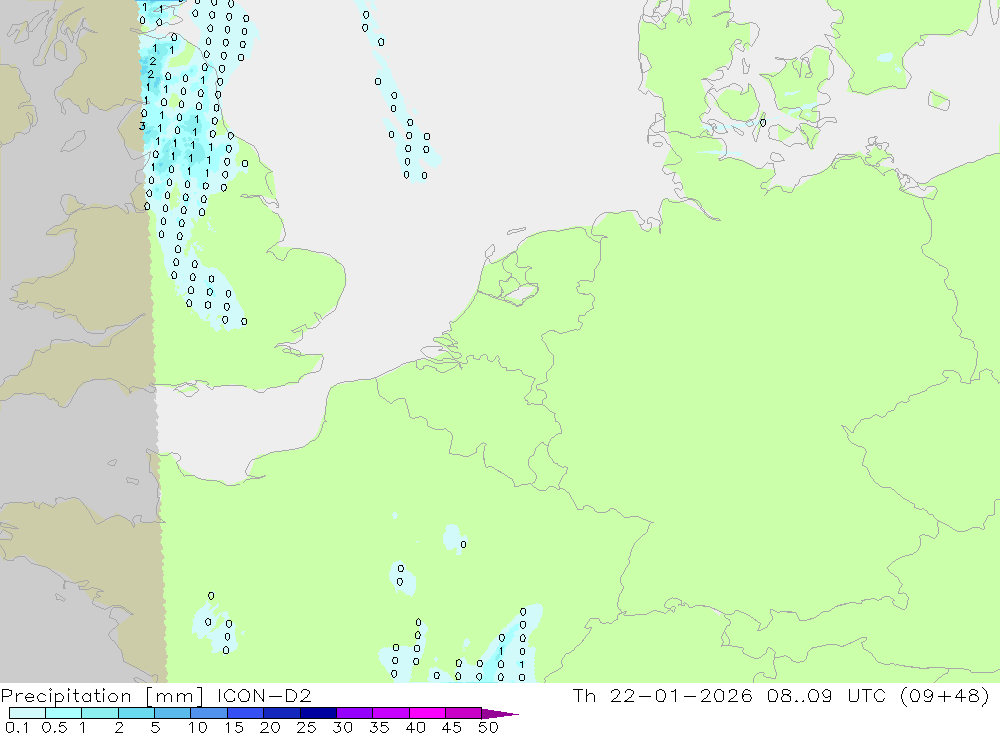Image resolution: width=1000 pixels, height=733 pixels.
Task: Select the '08..09 UTC' time text
Action: [827, 695]
